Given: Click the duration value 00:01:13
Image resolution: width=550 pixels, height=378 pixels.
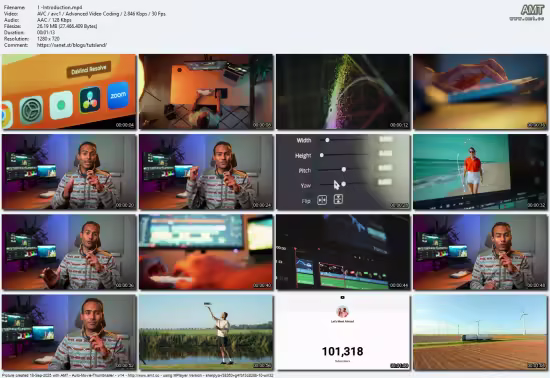Looking at the screenshot, I should 46,33.
